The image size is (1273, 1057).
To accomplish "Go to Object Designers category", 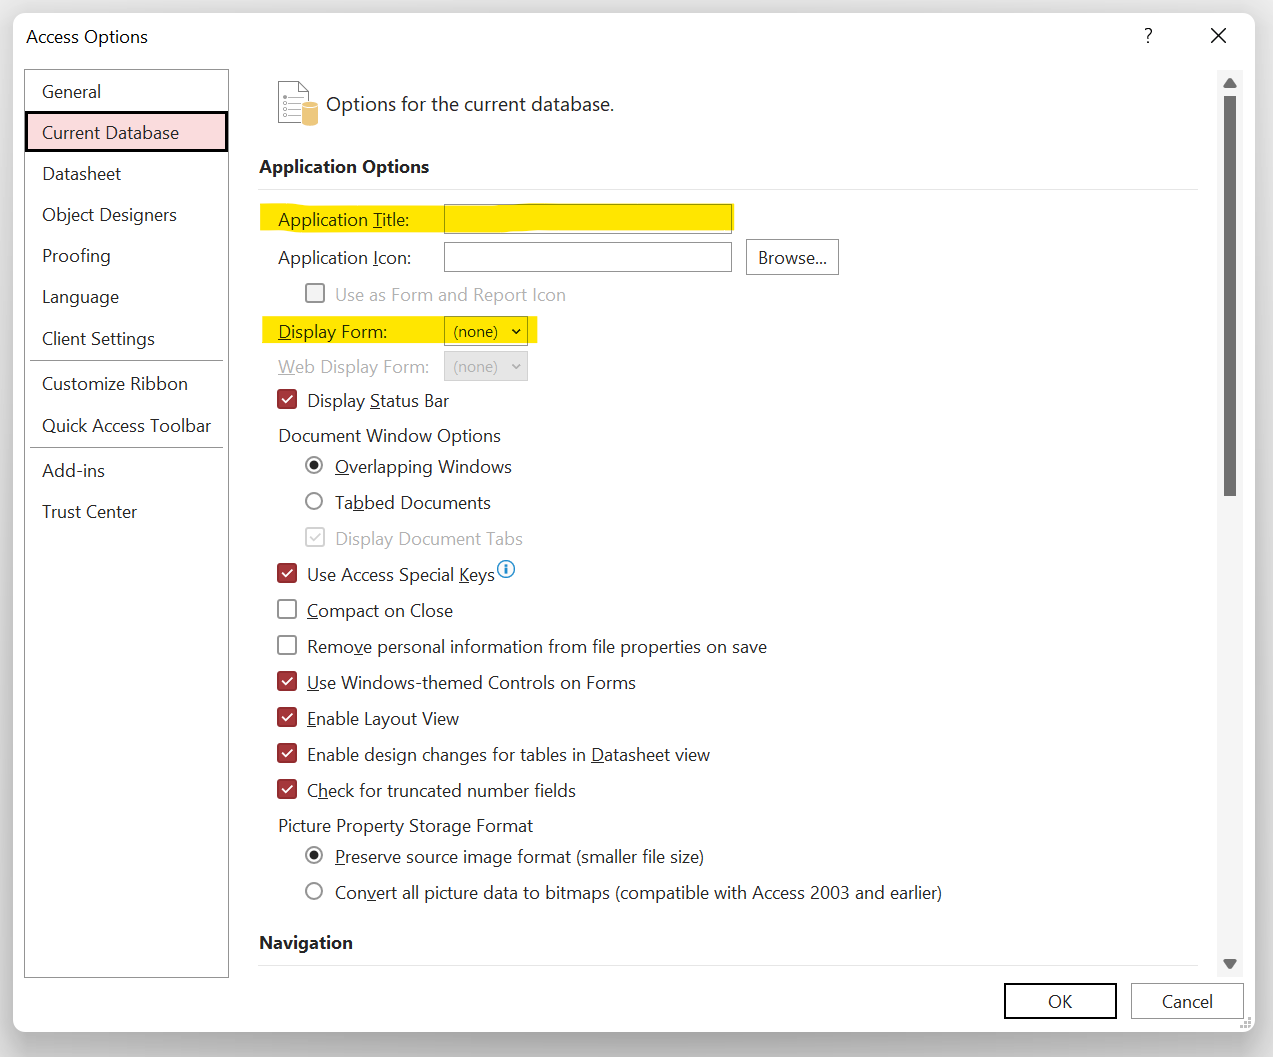I will click(x=126, y=214).
